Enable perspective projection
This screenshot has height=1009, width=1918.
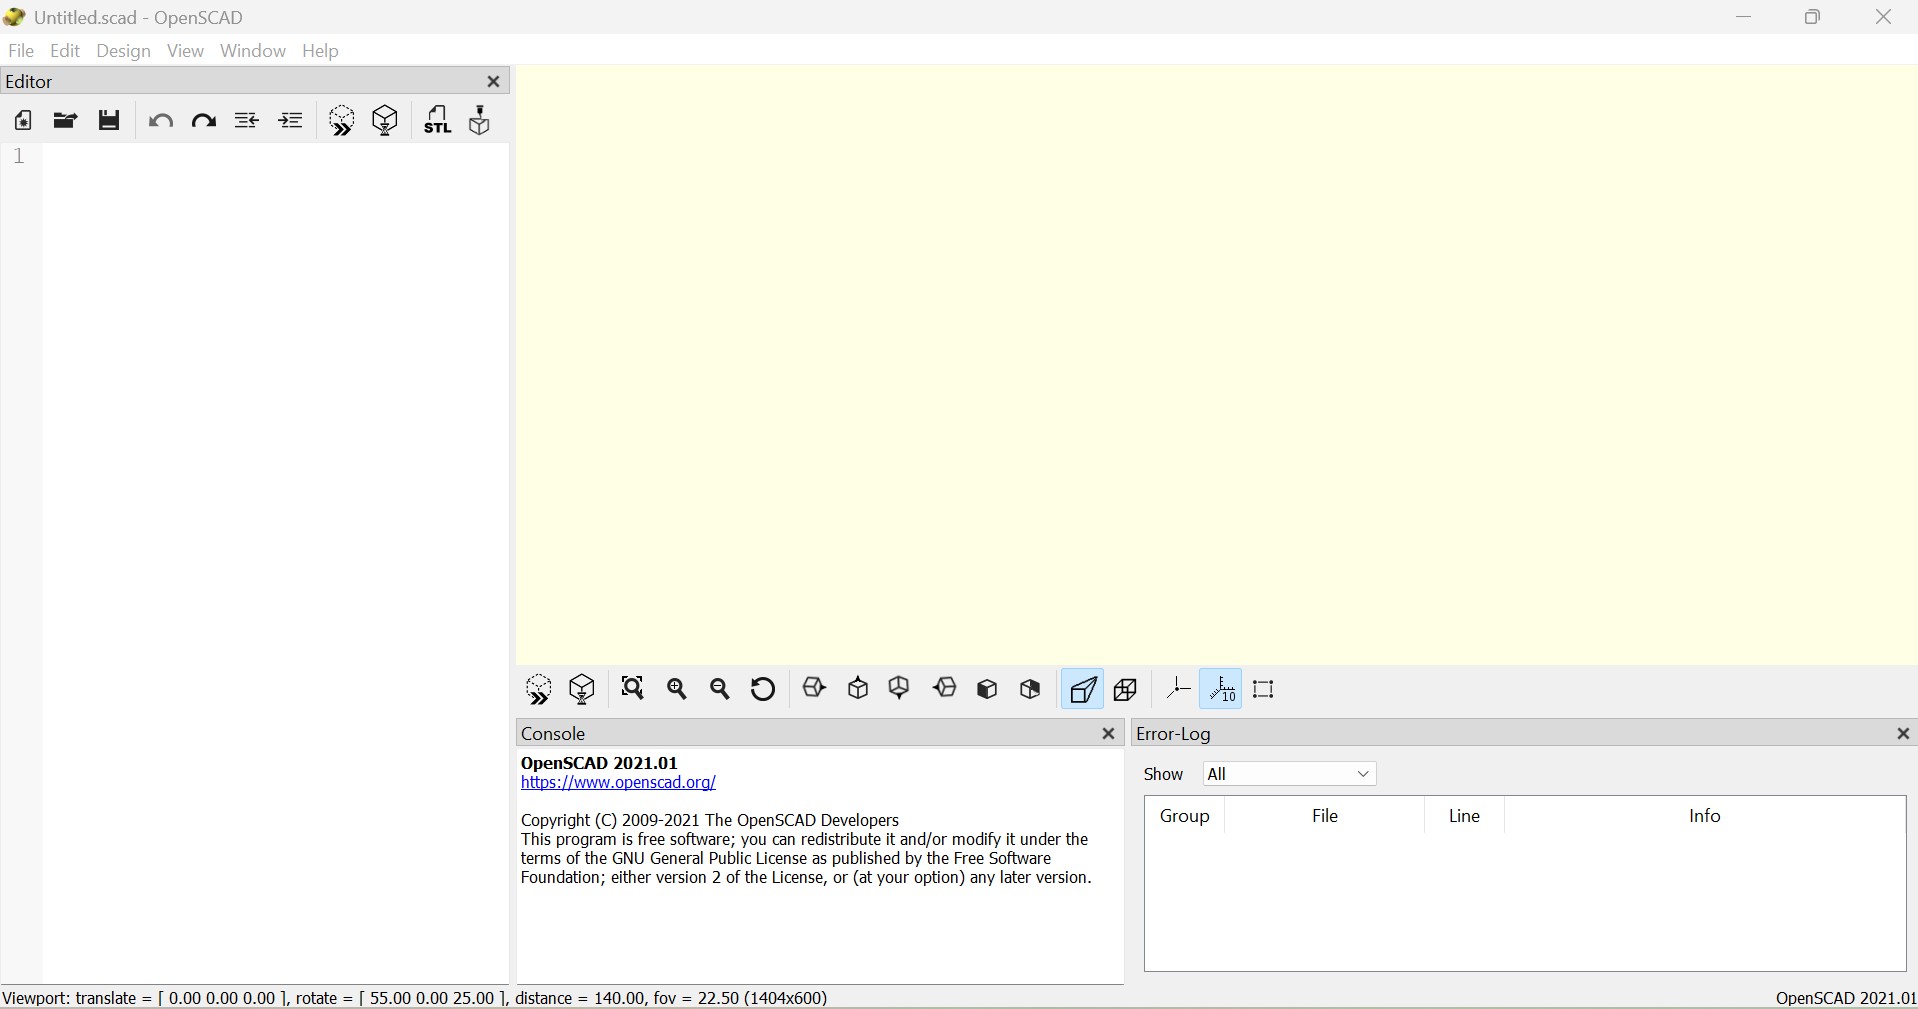pos(1083,690)
